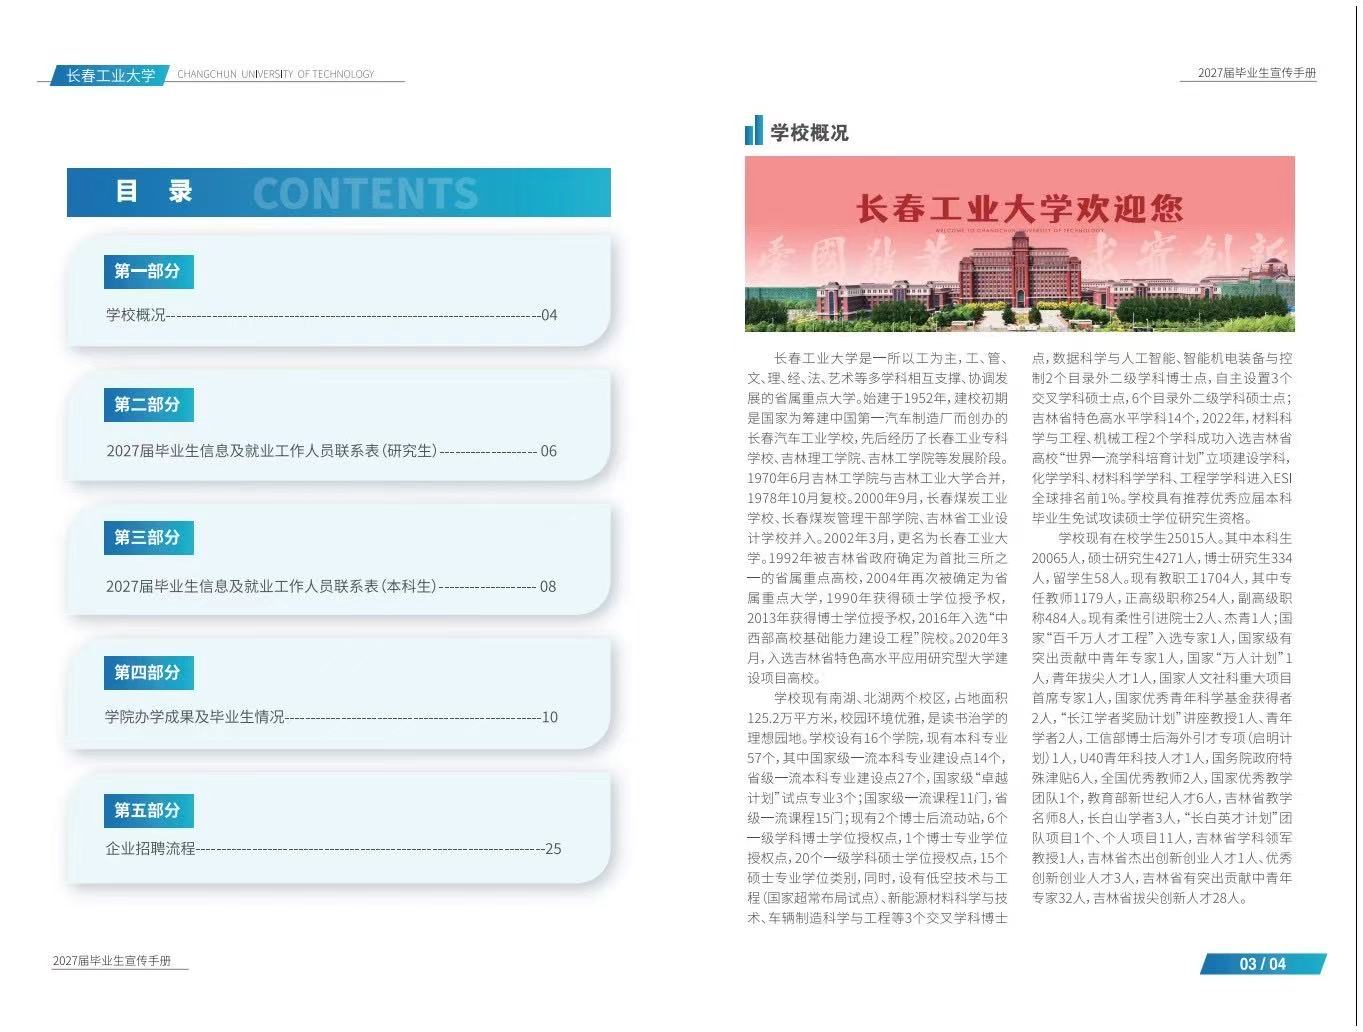Click the line starting 1970年6月吉林工学院
This screenshot has height=1032, width=1363.
(x=878, y=478)
